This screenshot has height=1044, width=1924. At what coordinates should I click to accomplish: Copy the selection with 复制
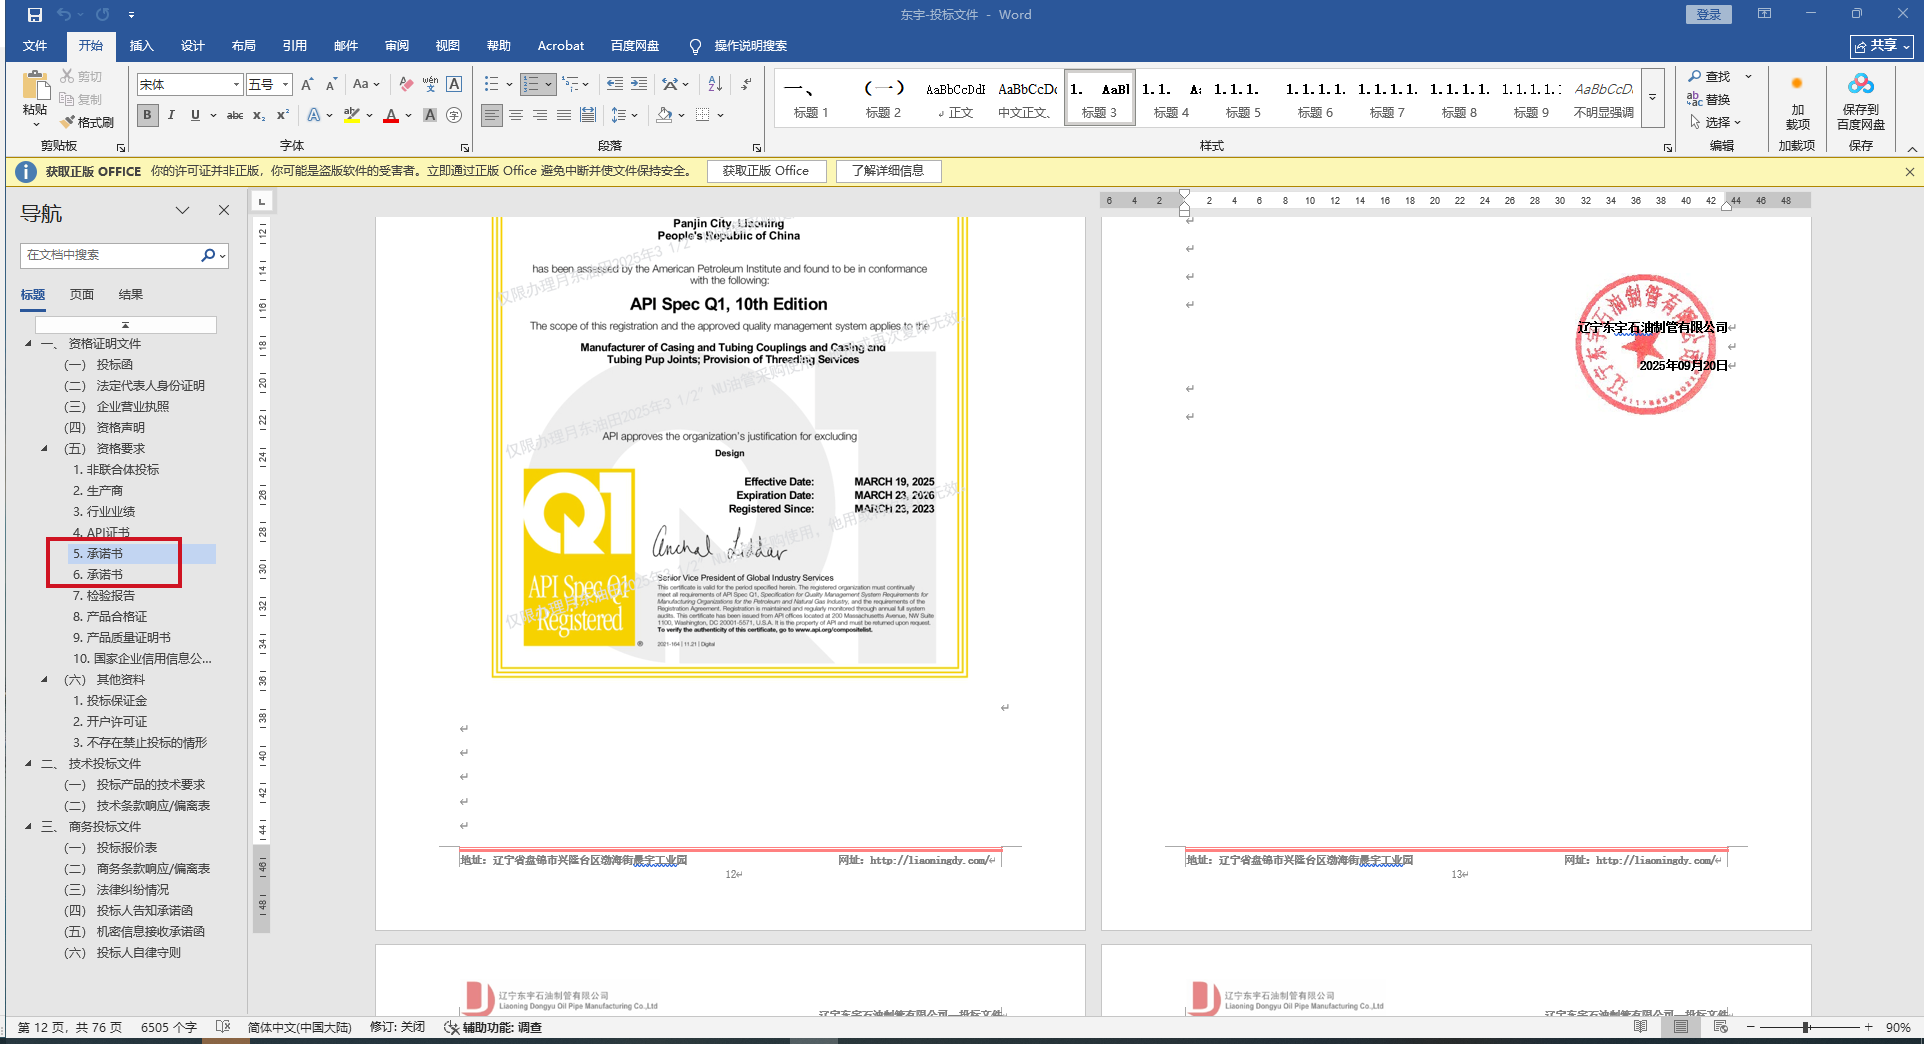[x=81, y=99]
